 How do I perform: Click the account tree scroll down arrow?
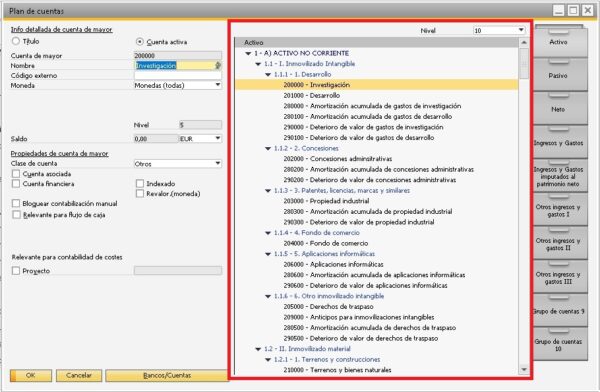point(524,369)
